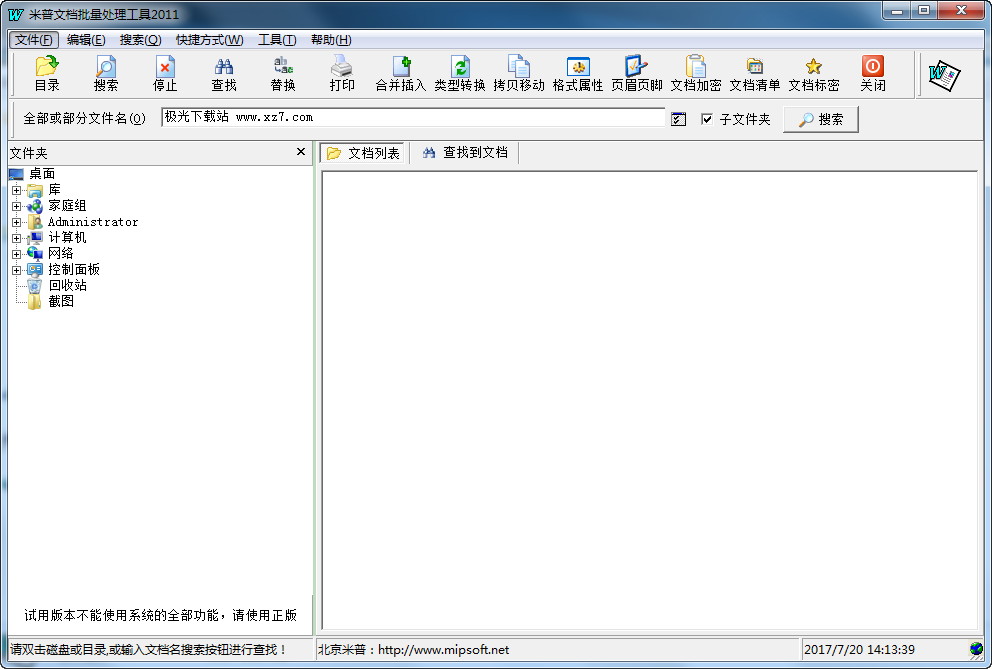The height and width of the screenshot is (669, 992).
Task: Click the red 关闭 power icon
Action: [872, 66]
